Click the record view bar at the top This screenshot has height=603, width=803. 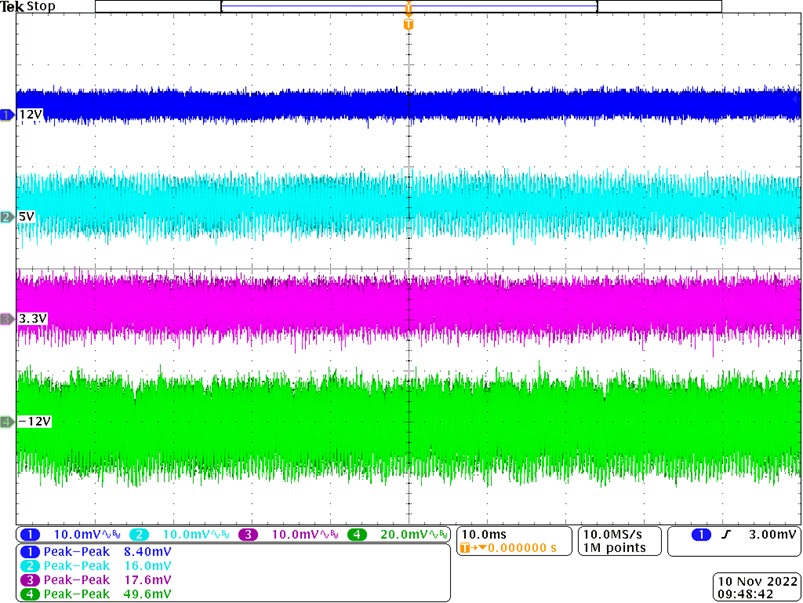coord(408,6)
